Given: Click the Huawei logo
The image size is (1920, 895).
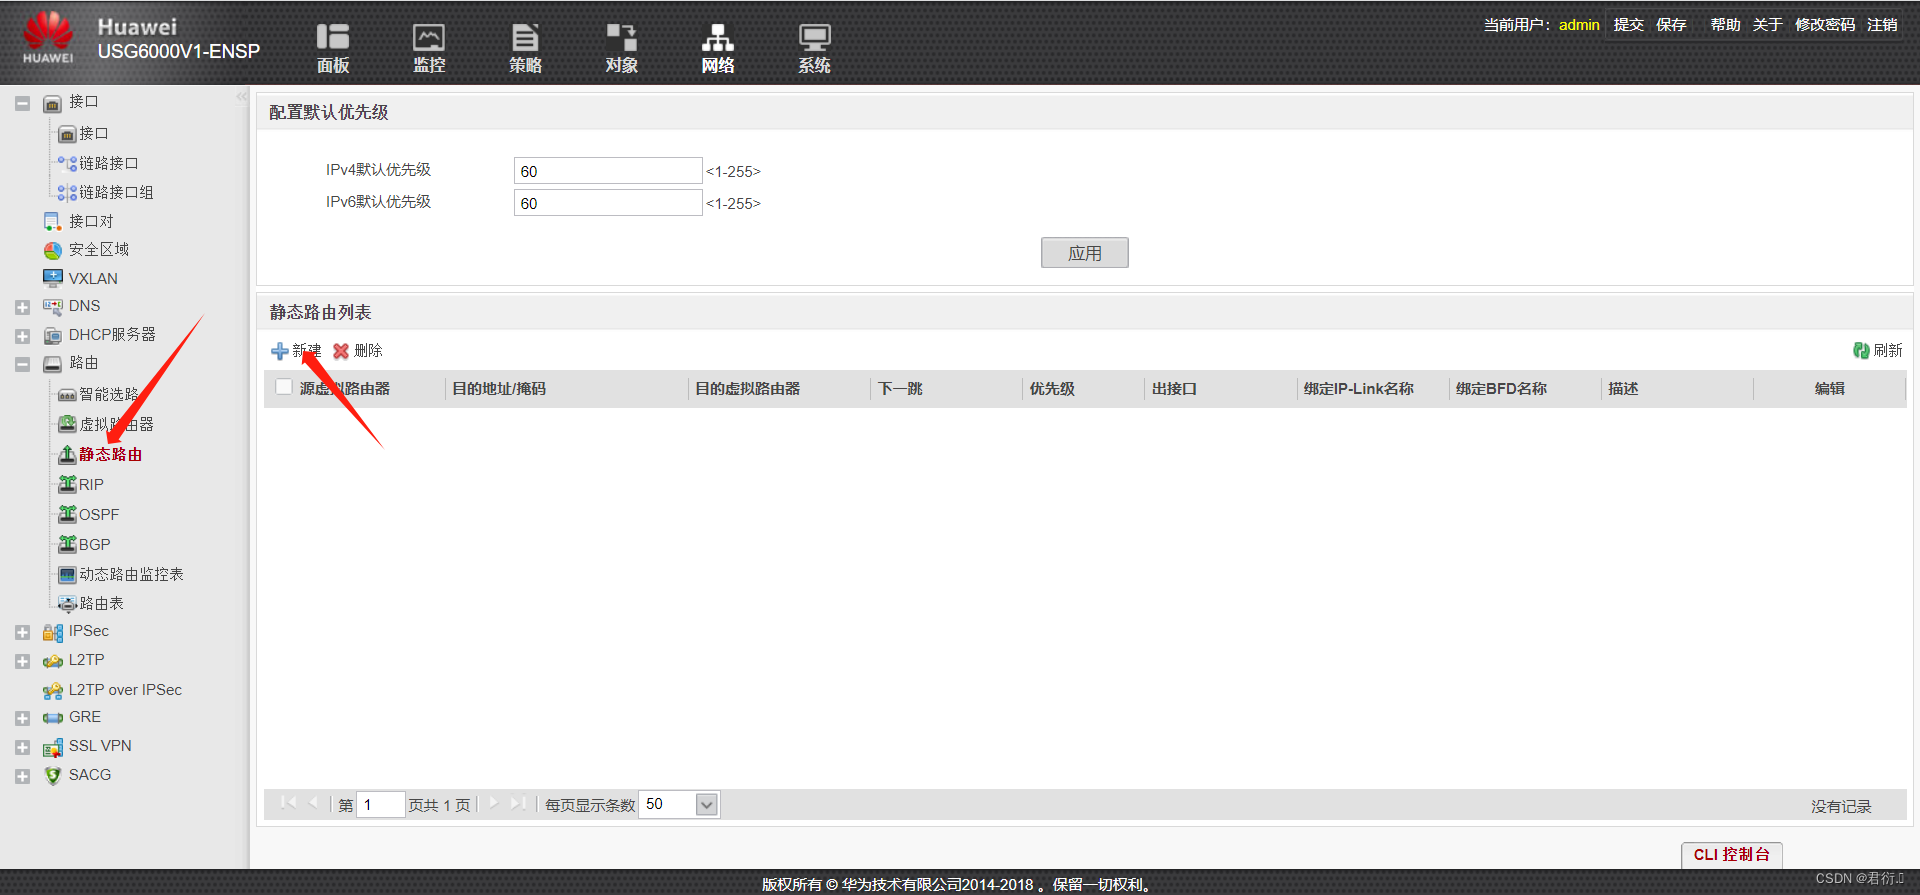Looking at the screenshot, I should 48,37.
